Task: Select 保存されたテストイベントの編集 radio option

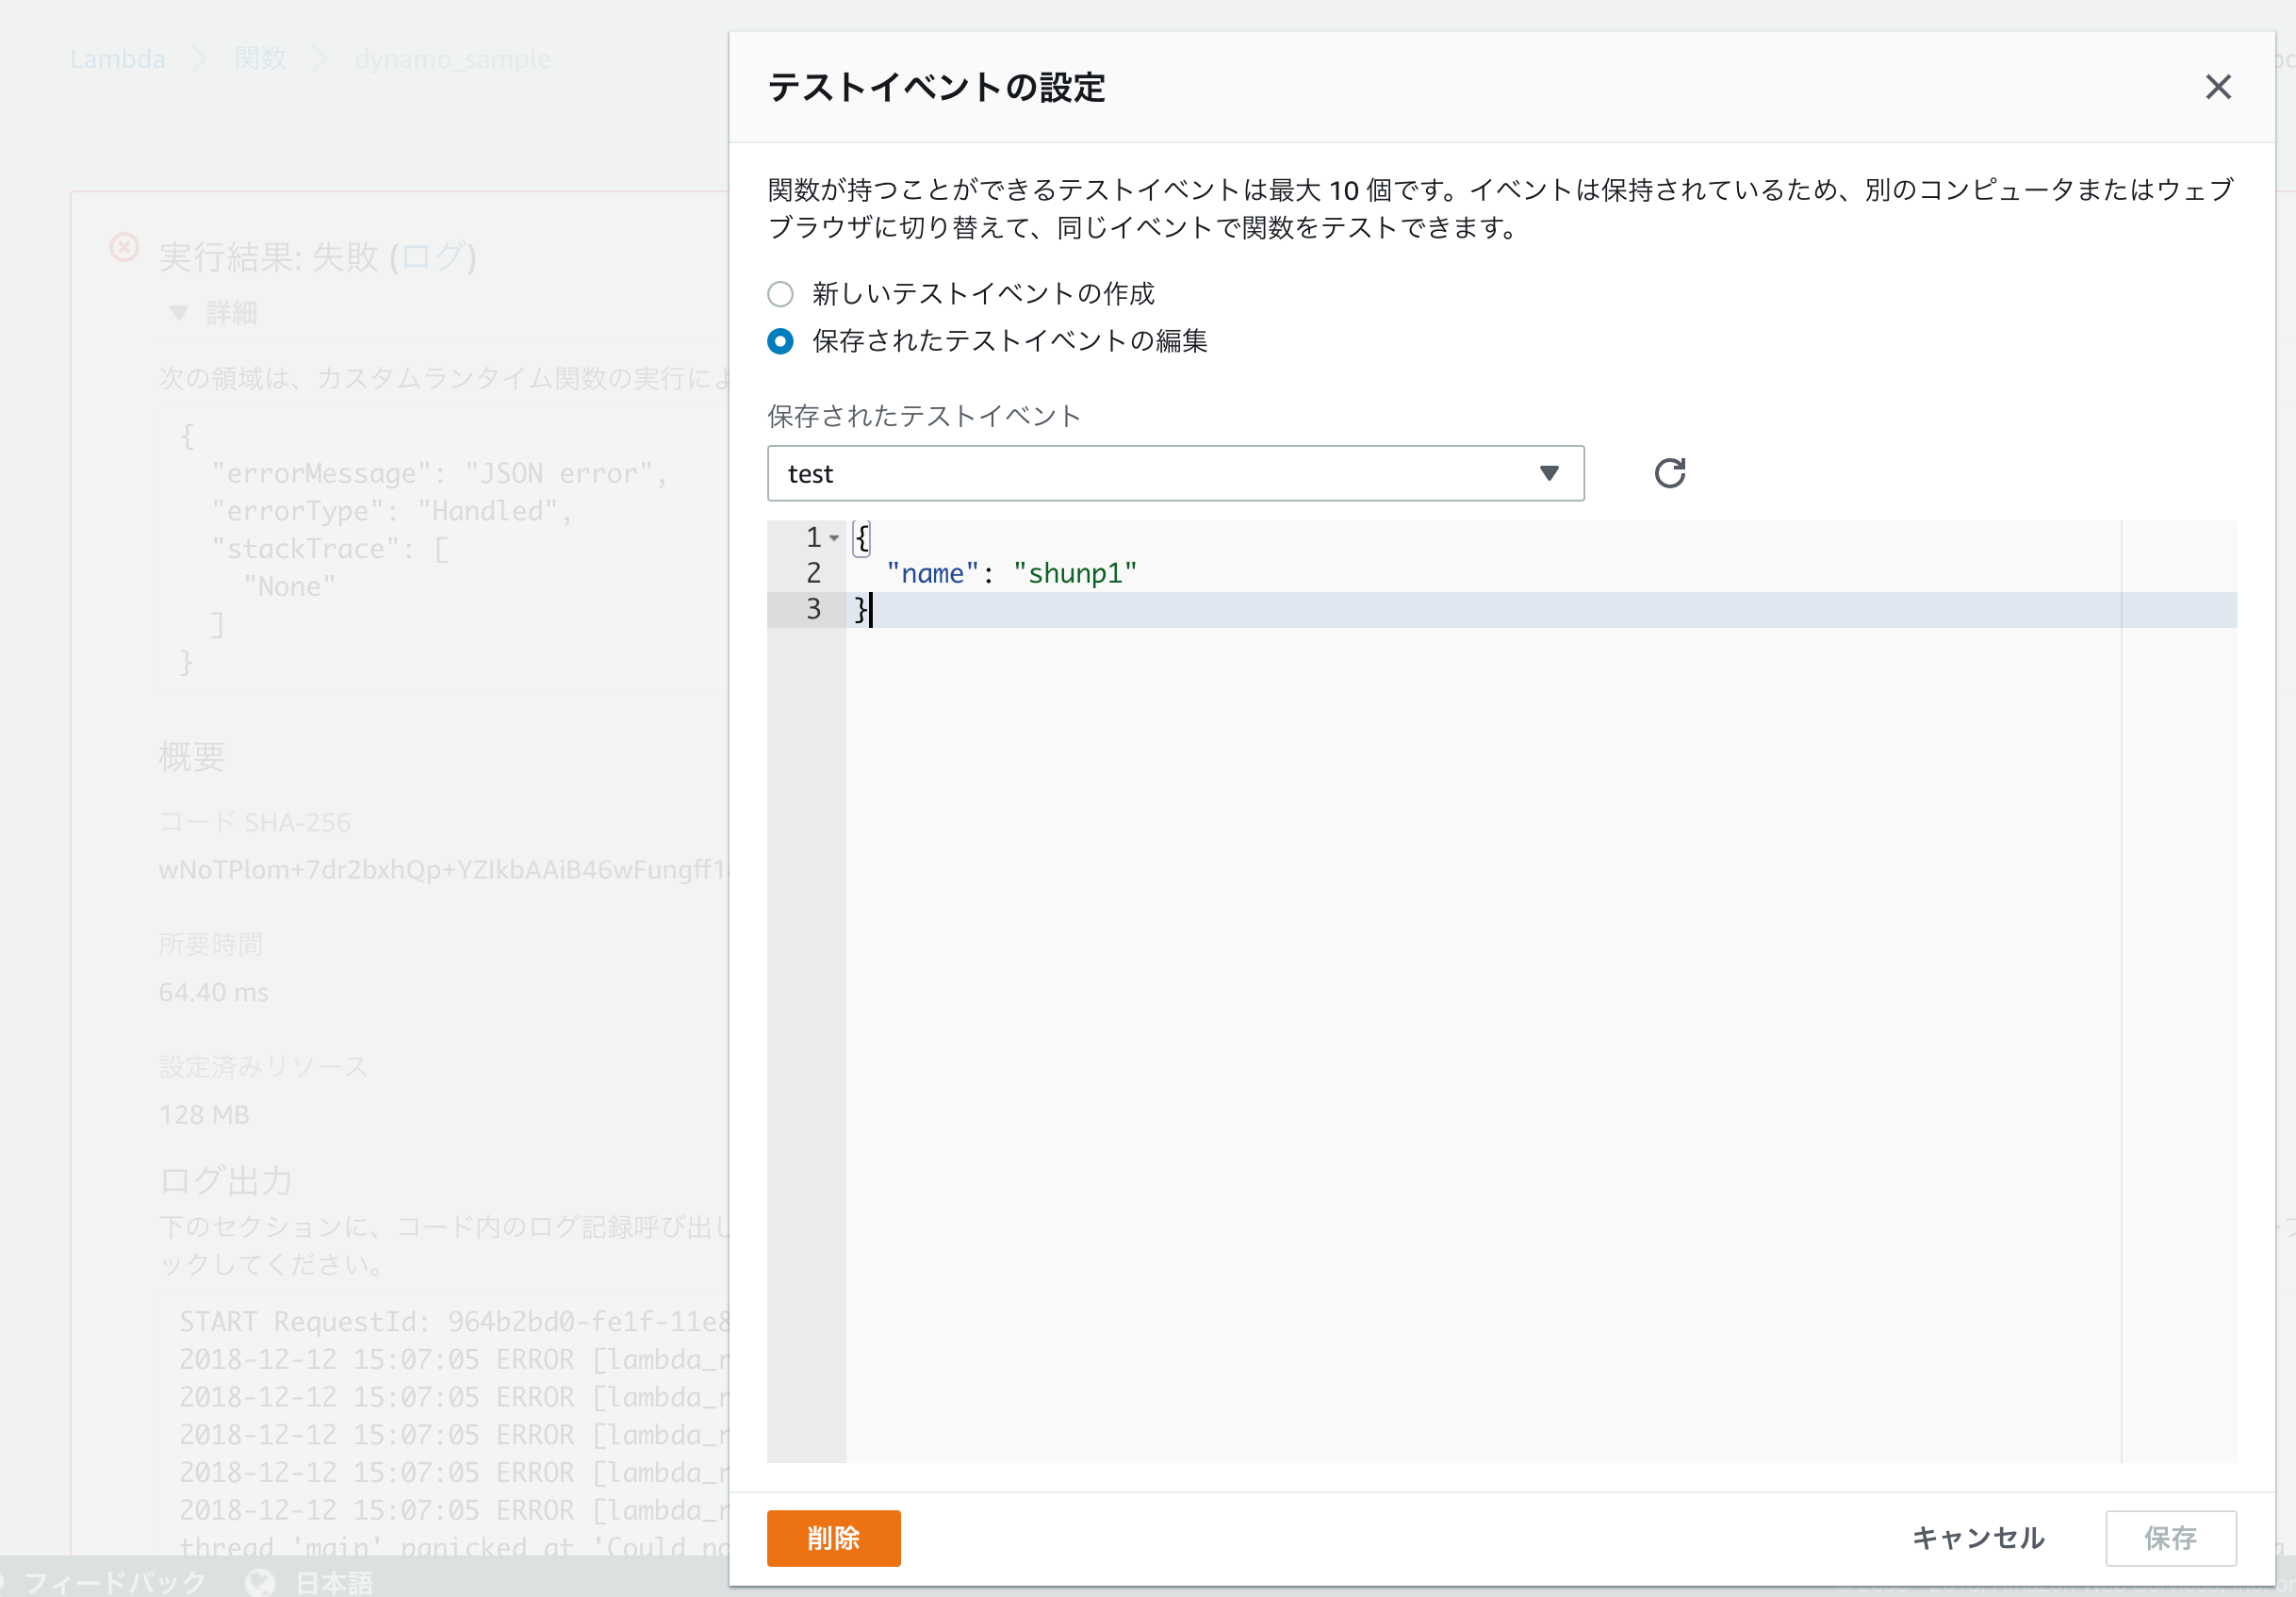Action: [780, 341]
